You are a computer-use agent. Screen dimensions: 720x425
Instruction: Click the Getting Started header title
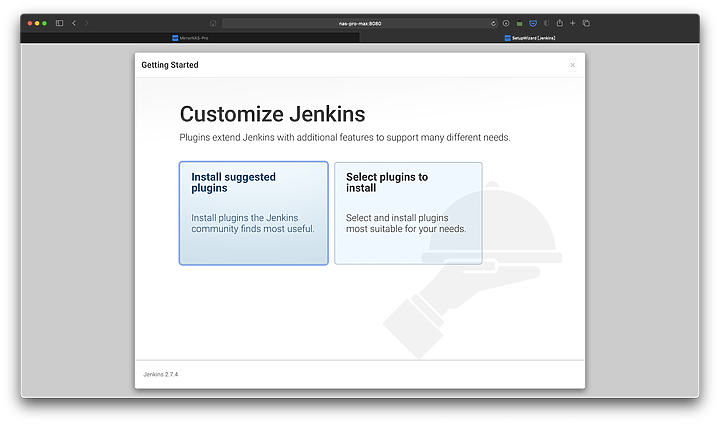170,65
